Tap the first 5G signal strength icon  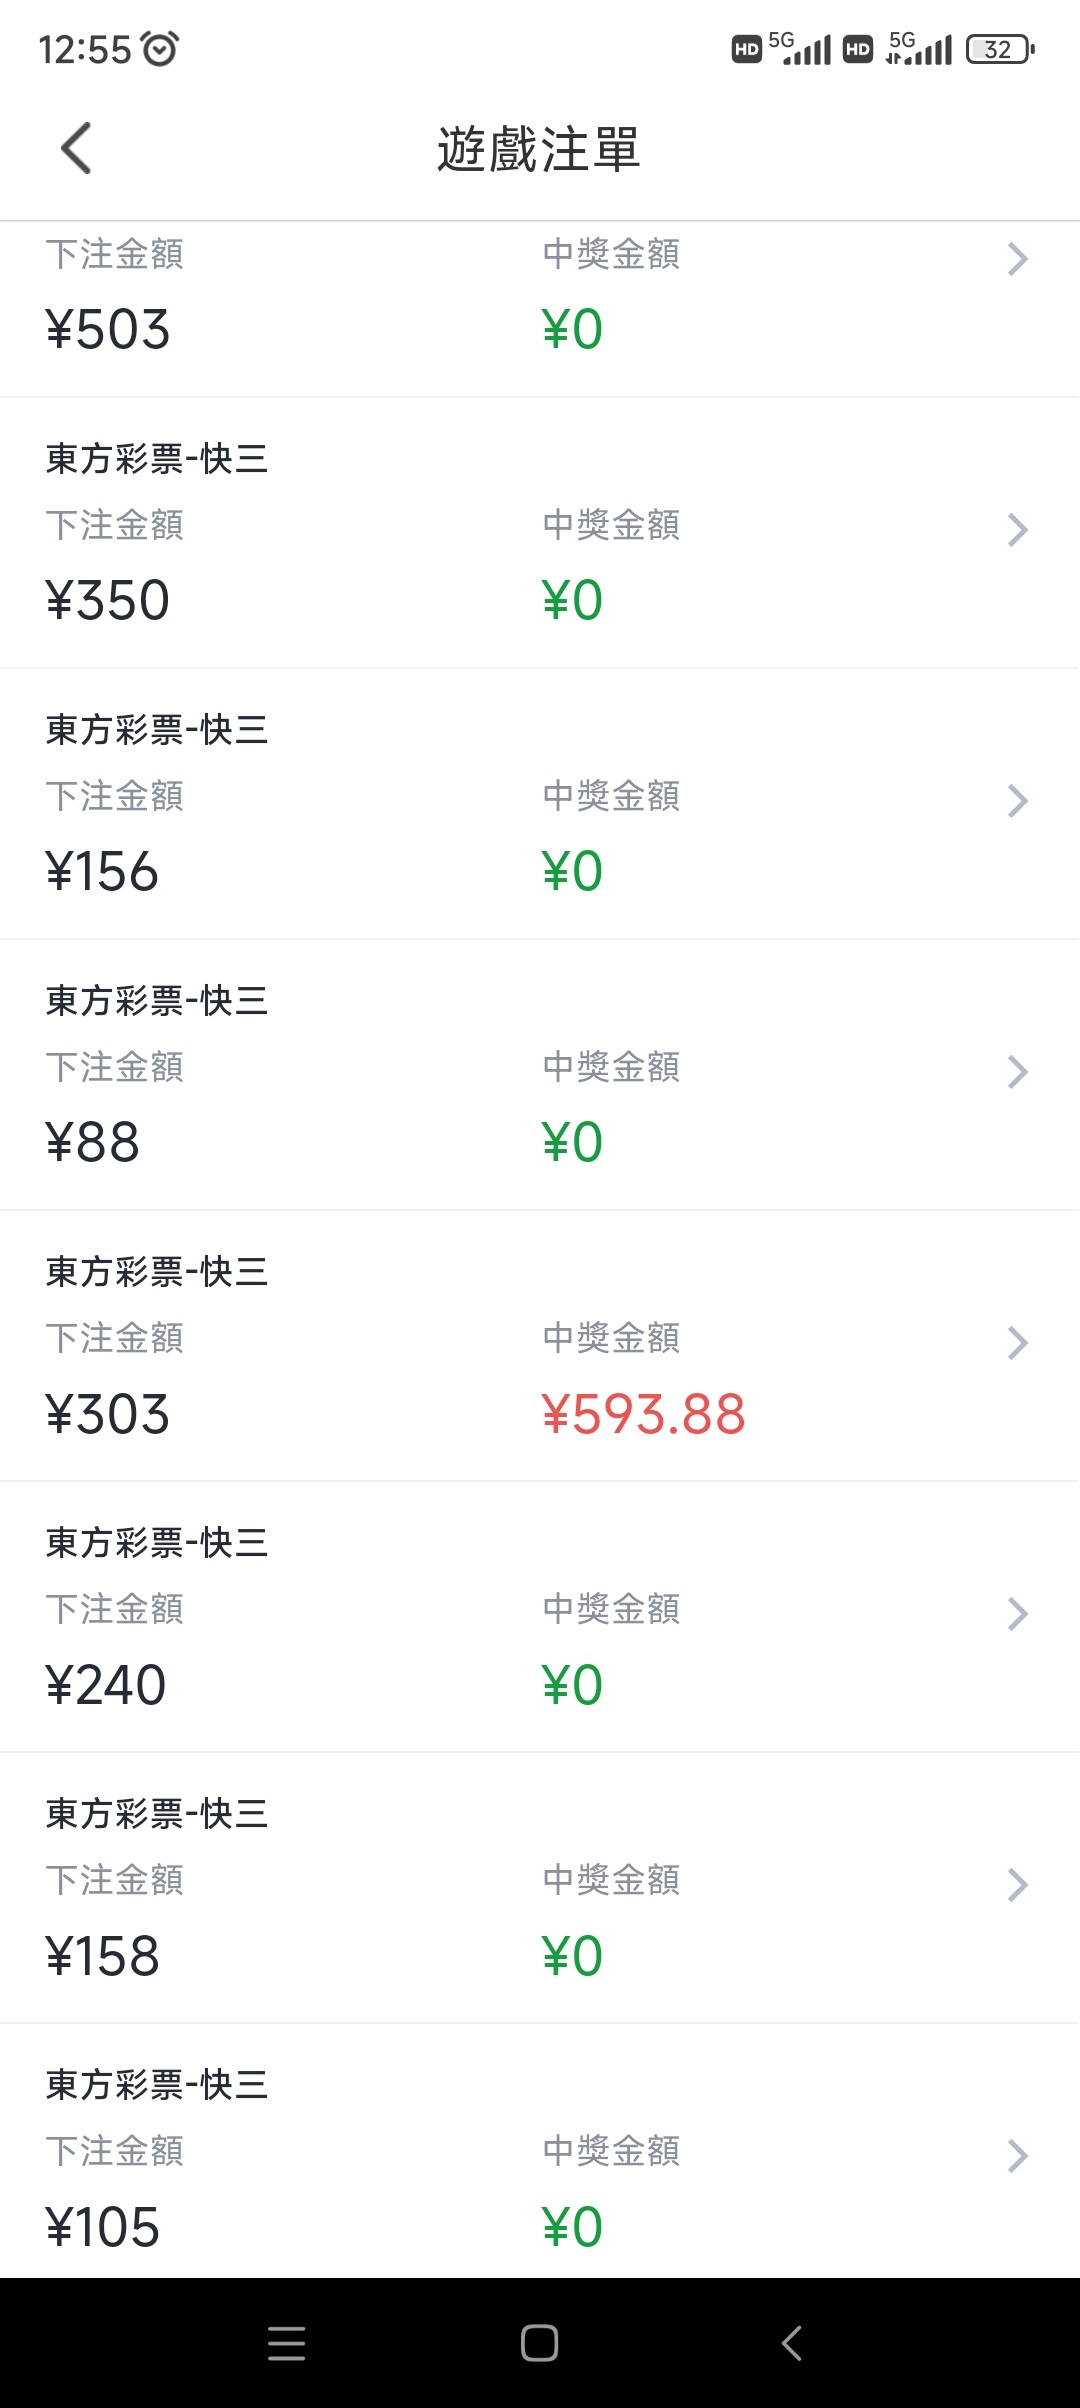[x=801, y=48]
